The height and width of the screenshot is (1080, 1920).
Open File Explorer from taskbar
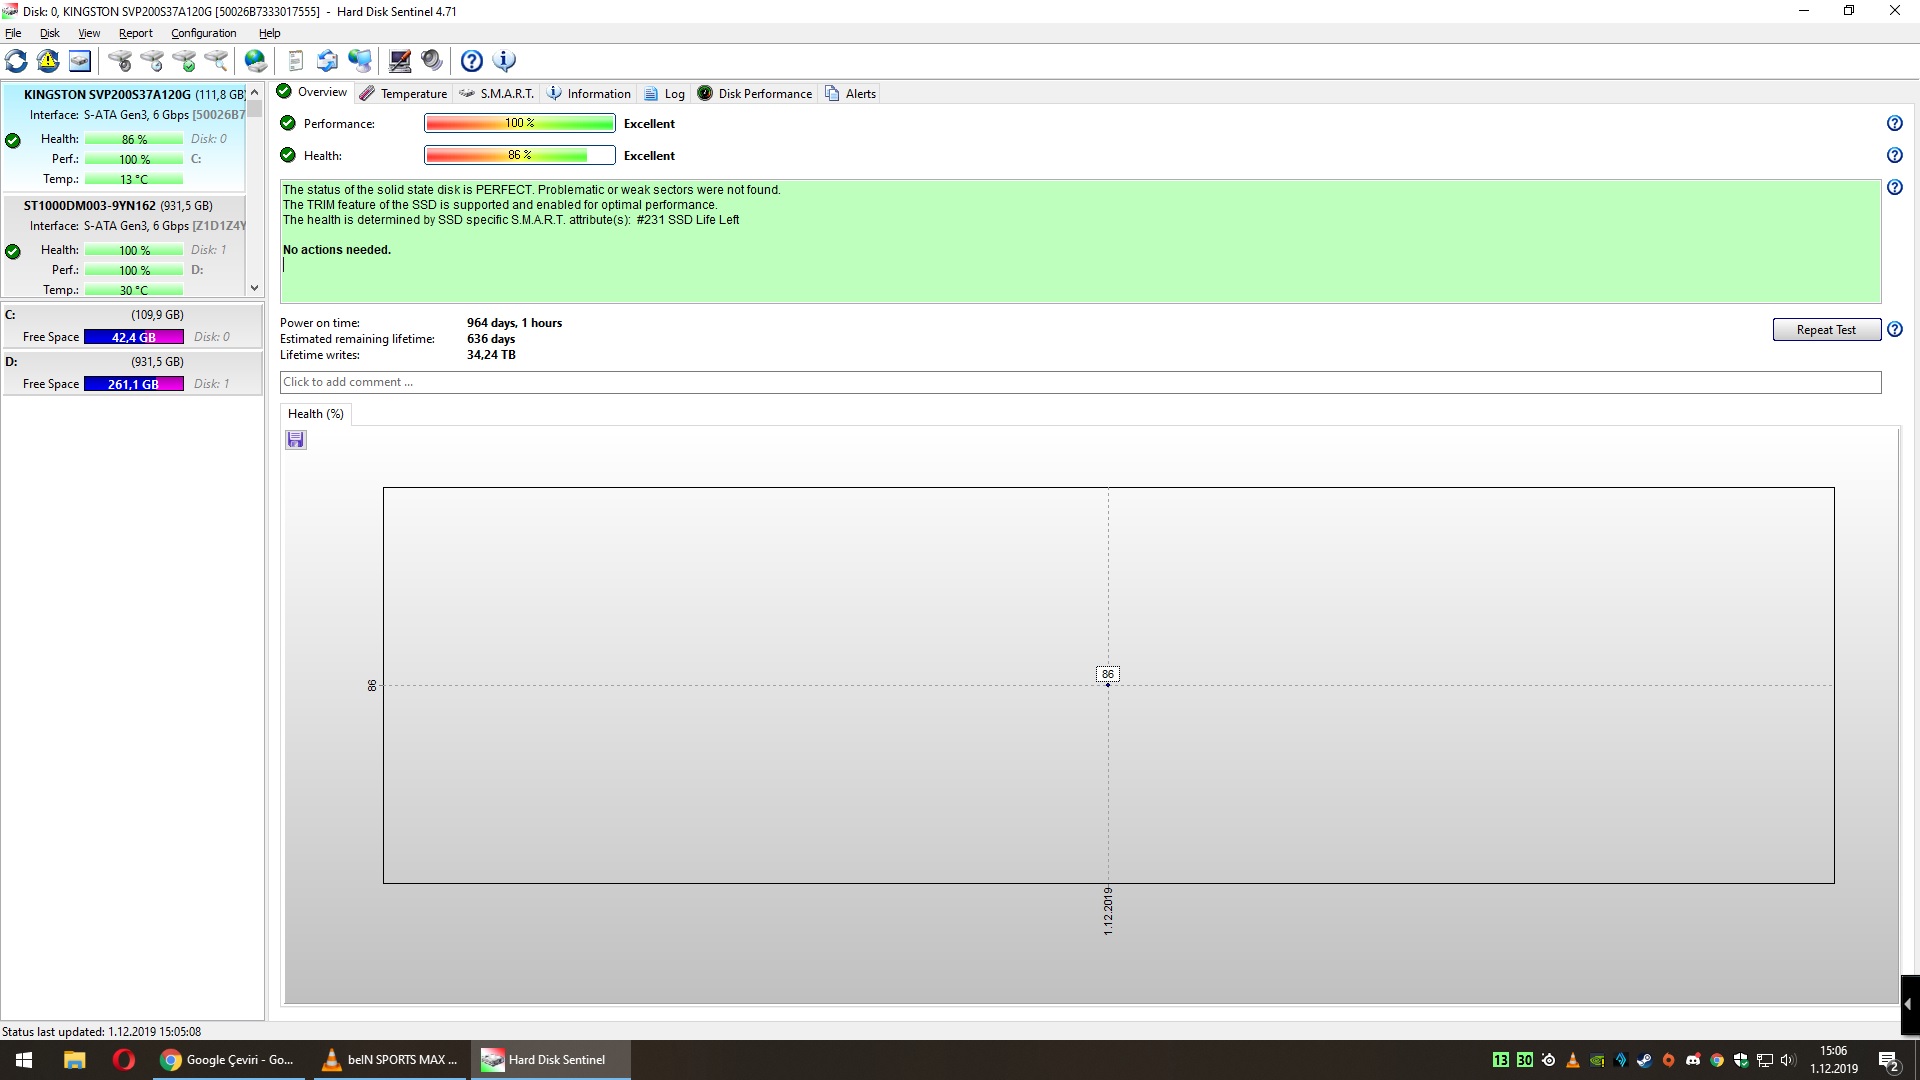pos(75,1060)
